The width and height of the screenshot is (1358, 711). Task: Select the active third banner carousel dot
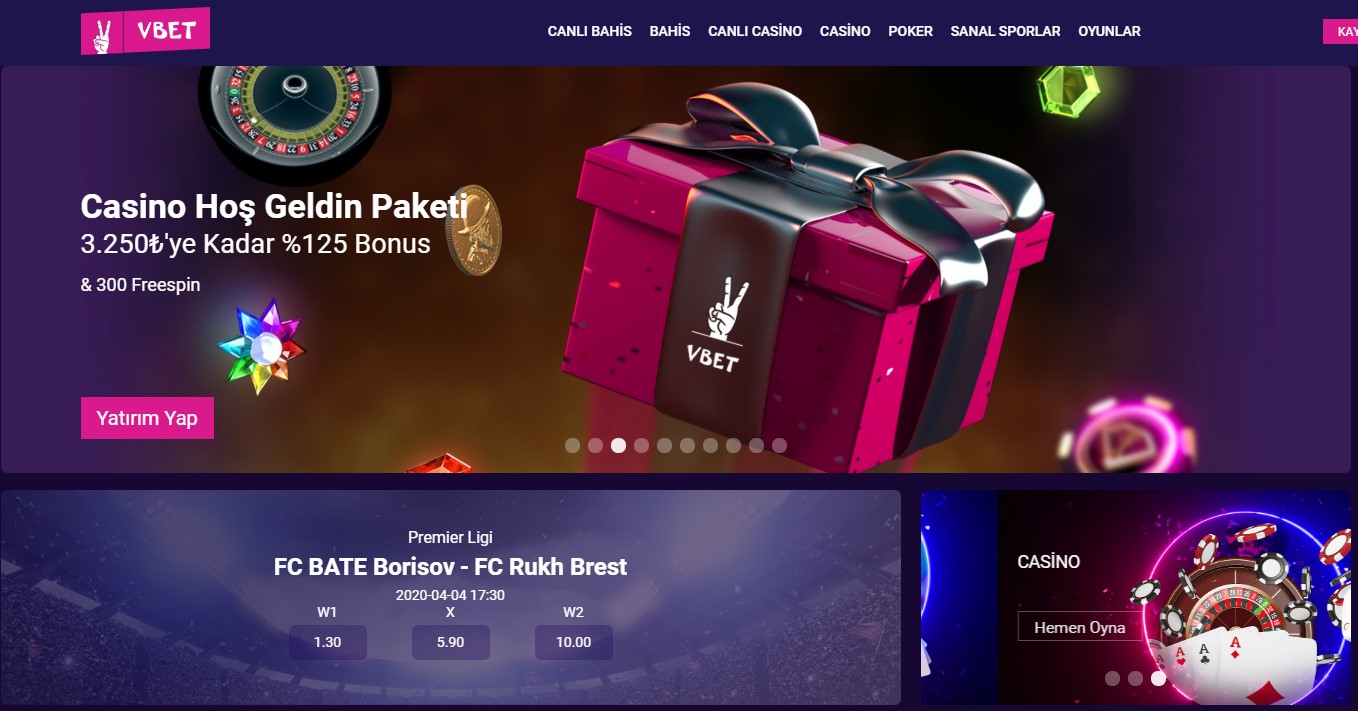coord(618,446)
